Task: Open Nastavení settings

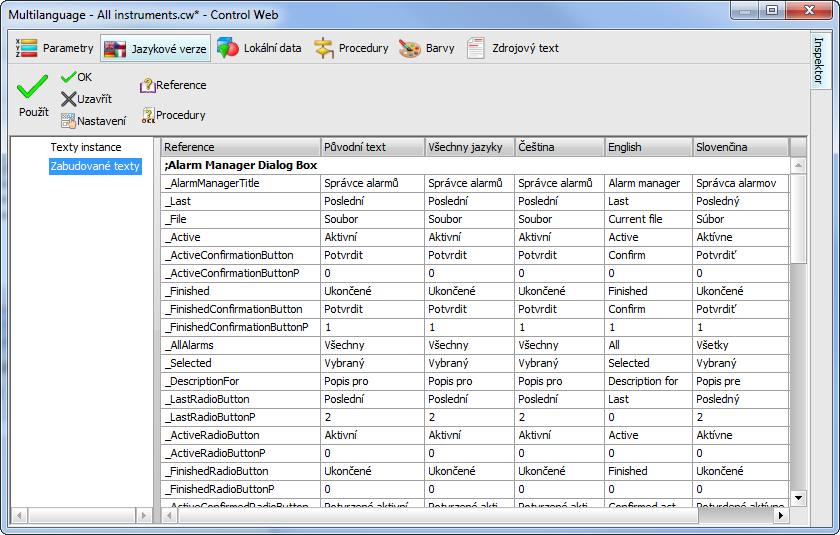Action: [x=93, y=121]
